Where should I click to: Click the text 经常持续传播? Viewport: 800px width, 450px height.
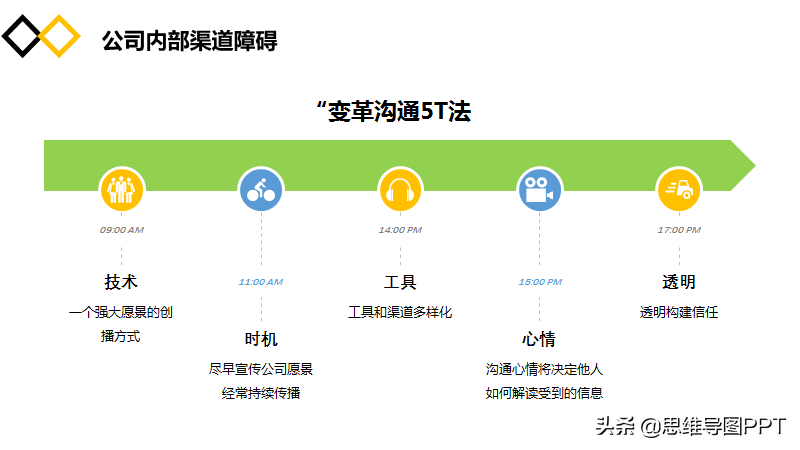point(261,393)
